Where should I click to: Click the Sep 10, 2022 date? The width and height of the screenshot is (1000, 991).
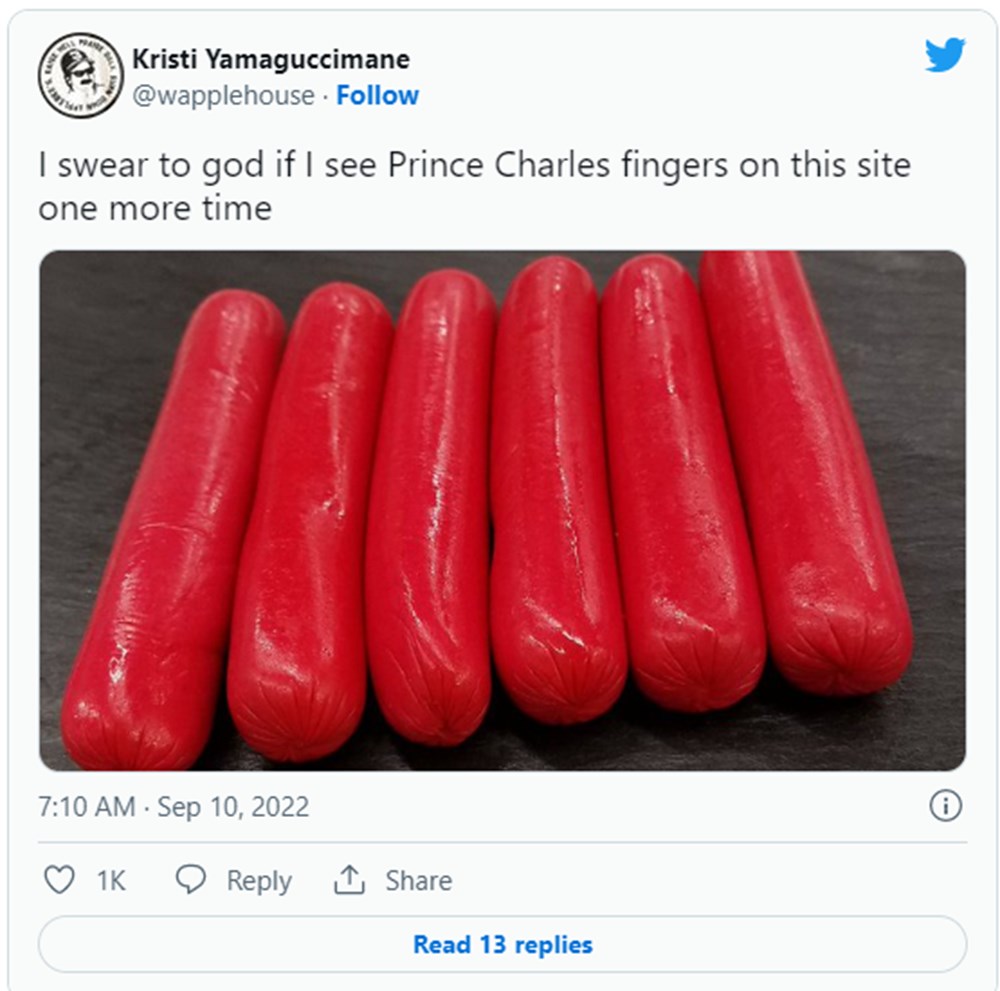pos(233,807)
